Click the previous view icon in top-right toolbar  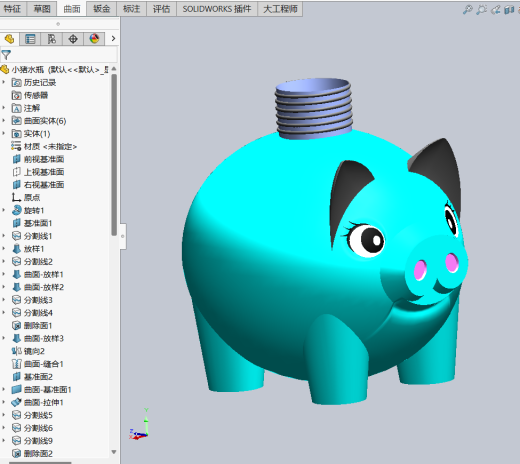pos(496,10)
